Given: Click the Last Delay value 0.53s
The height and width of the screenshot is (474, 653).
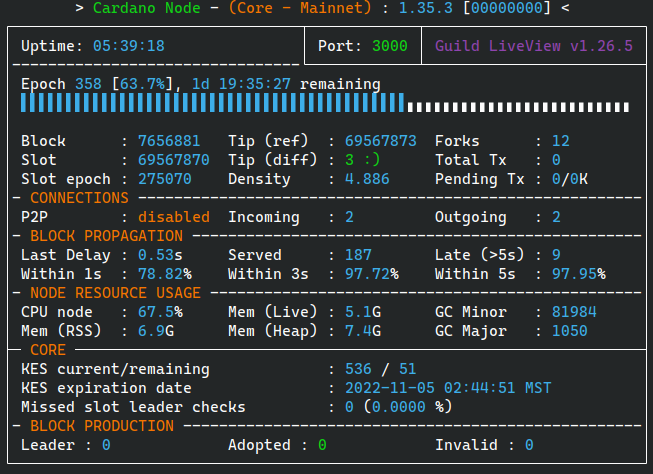Looking at the screenshot, I should (160, 255).
